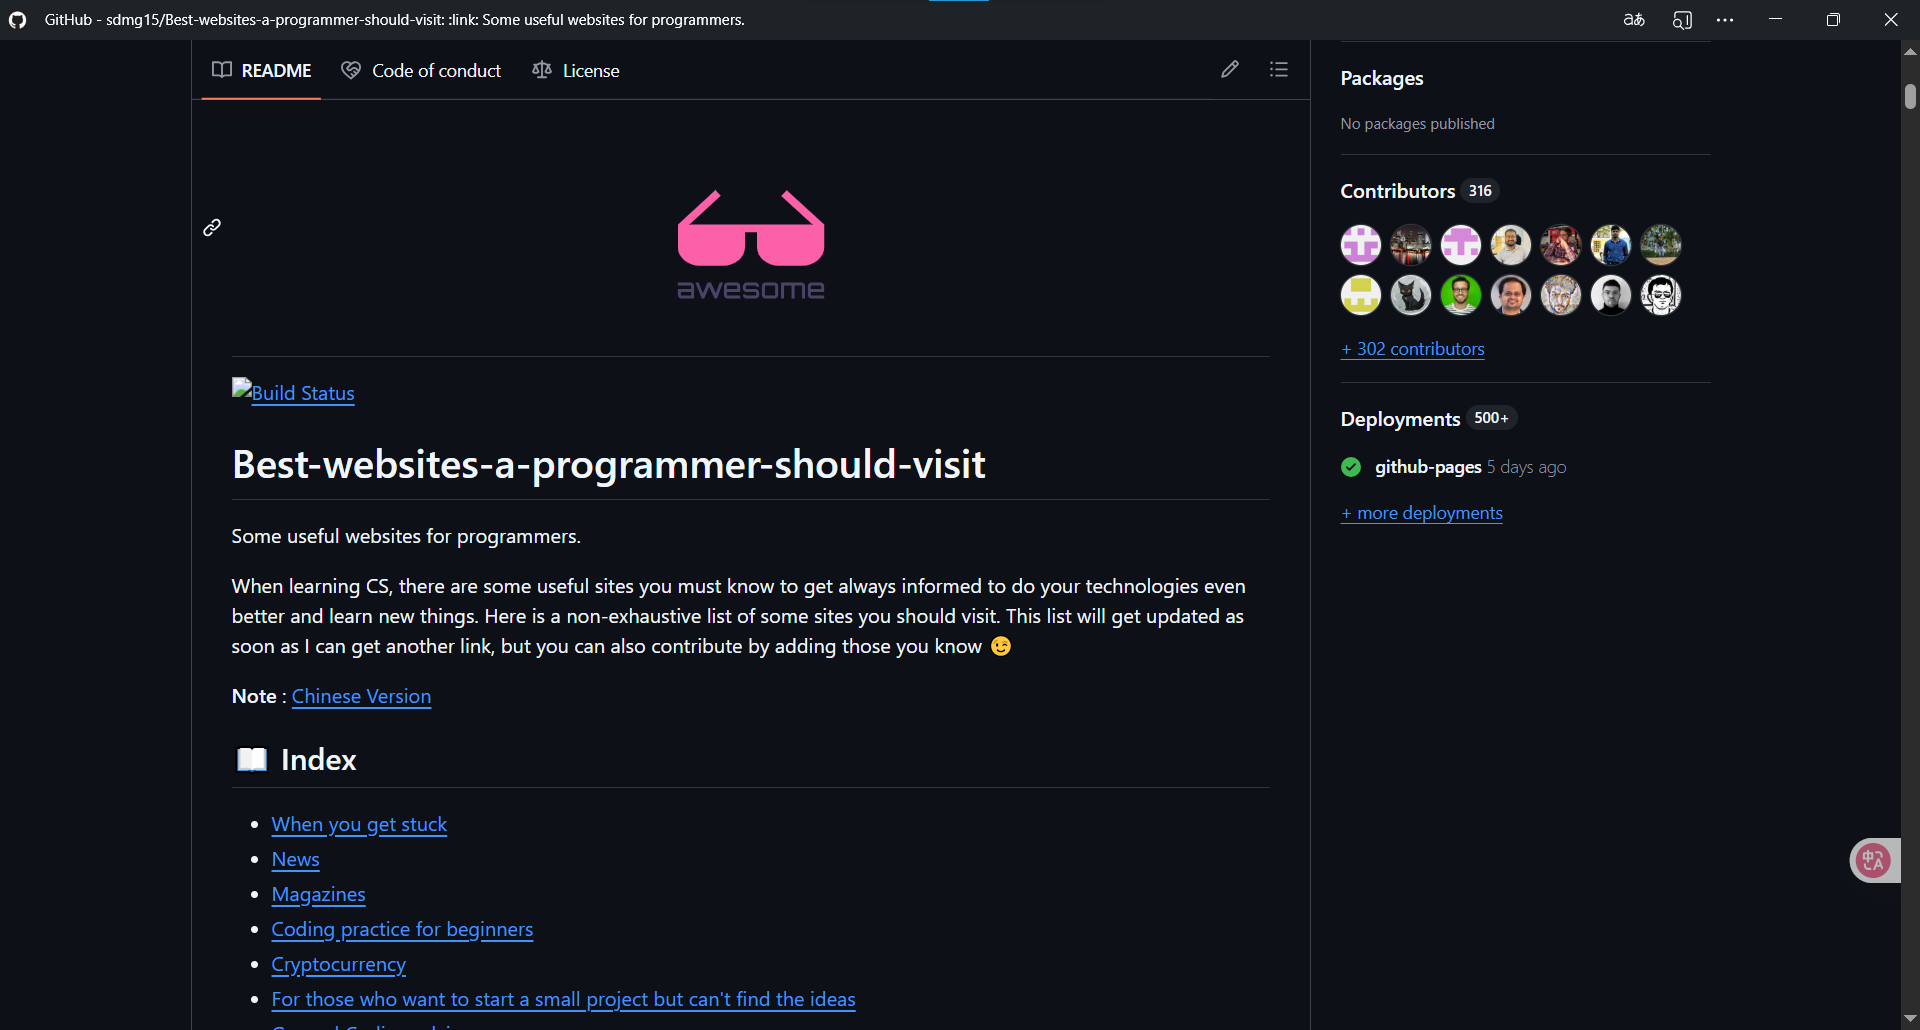The width and height of the screenshot is (1920, 1030).
Task: Open the Chinese Version link
Action: 361,696
